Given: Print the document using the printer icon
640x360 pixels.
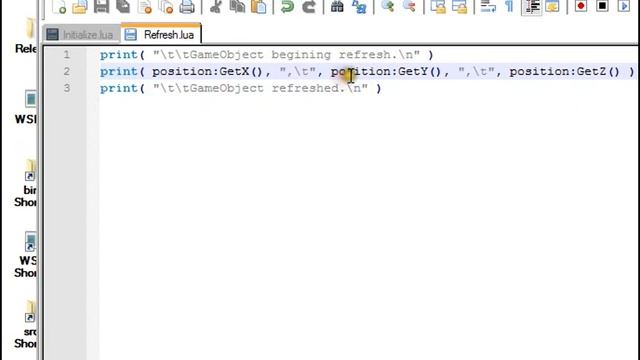Looking at the screenshot, I should point(187,7).
